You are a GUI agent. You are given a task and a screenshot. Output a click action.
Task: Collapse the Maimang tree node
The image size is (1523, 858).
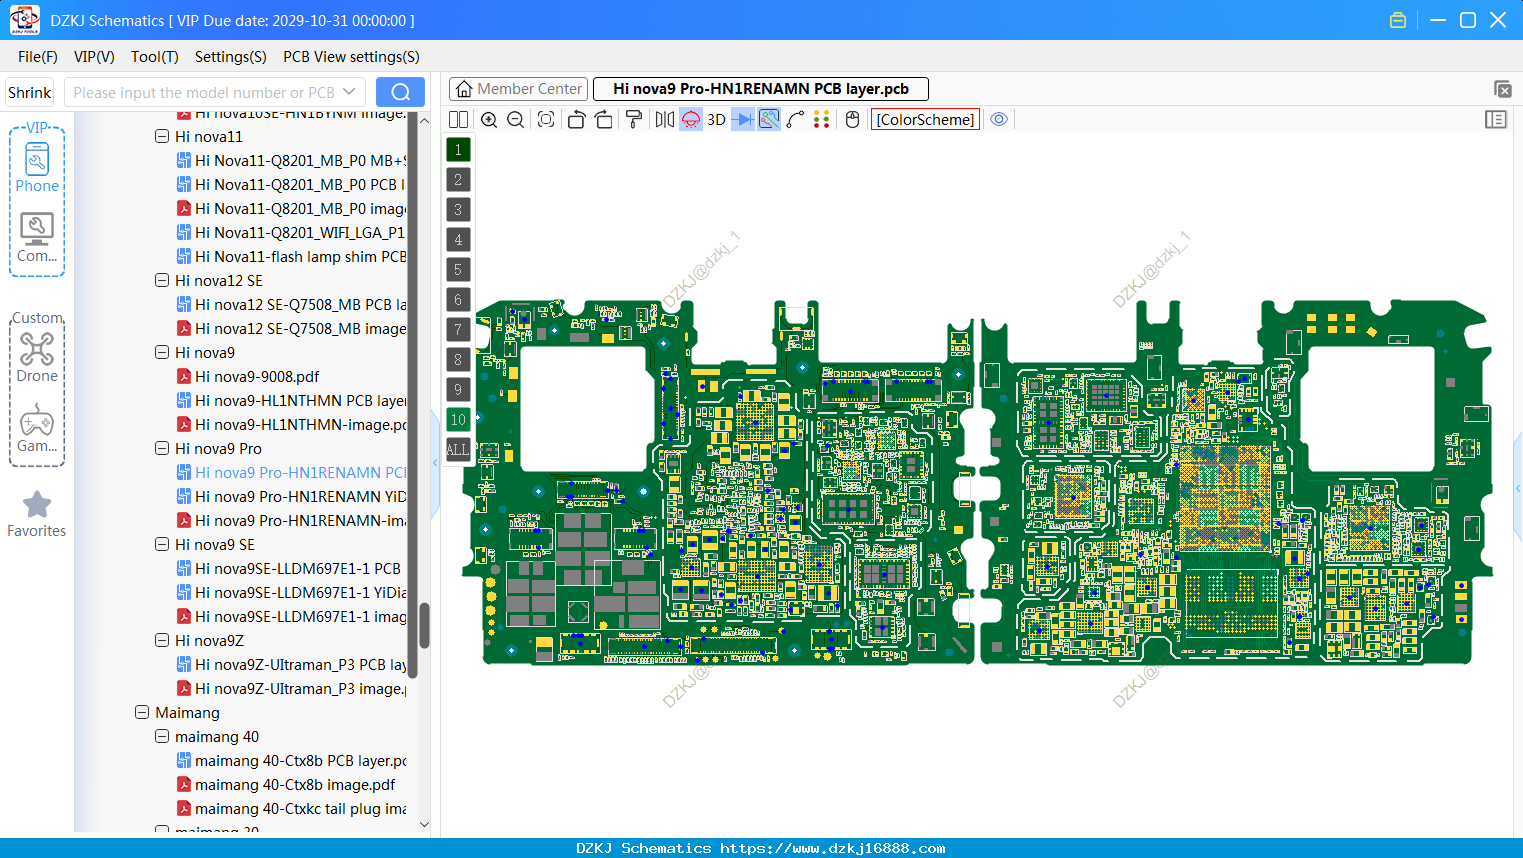click(x=142, y=712)
